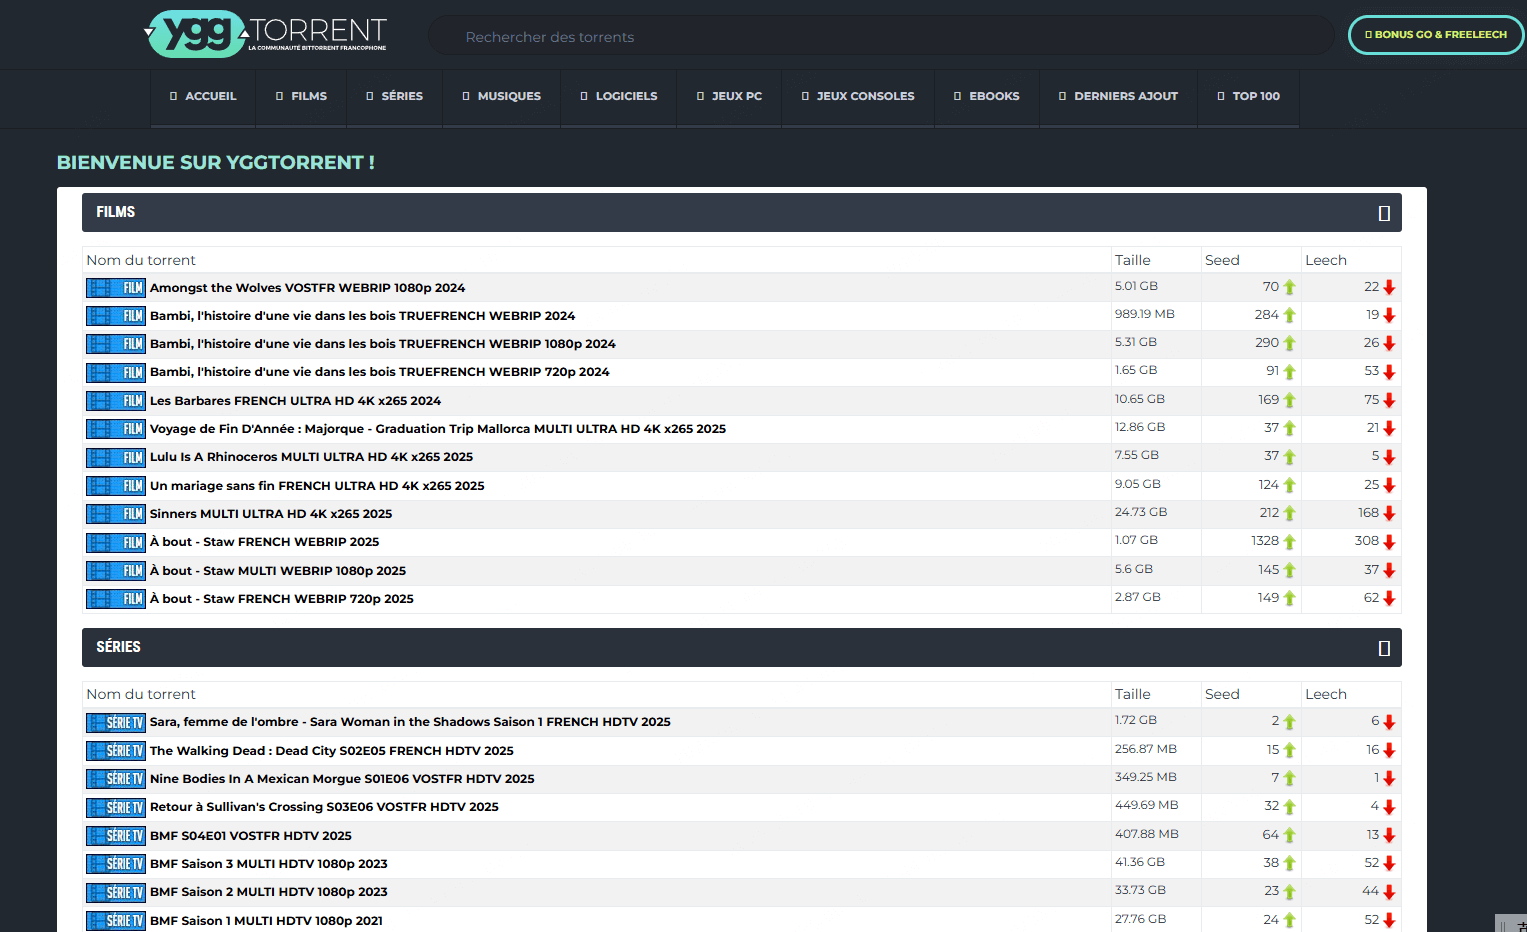The width and height of the screenshot is (1527, 932).
Task: Open the Bambi TRUEFRENCH WEBRIP 1080p 2024 torrent
Action: tap(383, 343)
